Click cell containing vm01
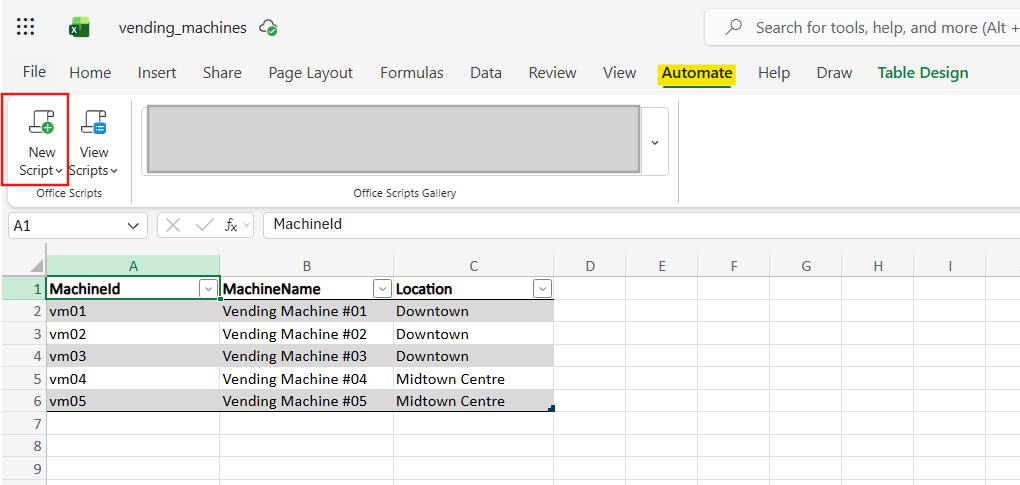The image size is (1020, 485). point(133,311)
